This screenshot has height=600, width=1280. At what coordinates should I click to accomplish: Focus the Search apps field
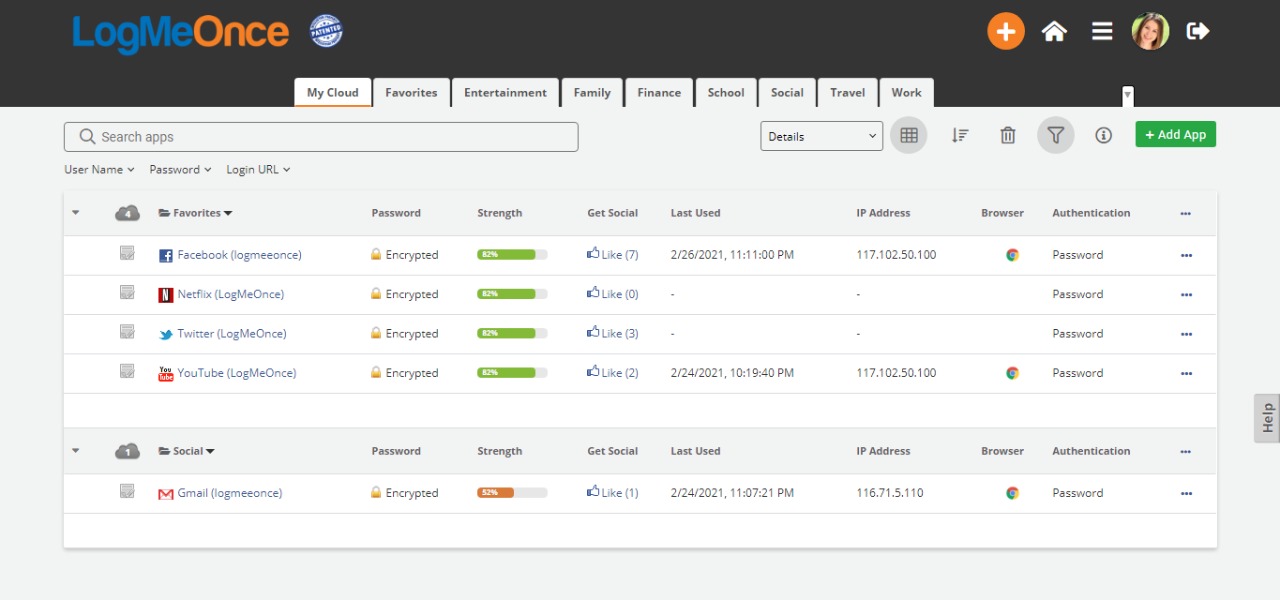321,137
